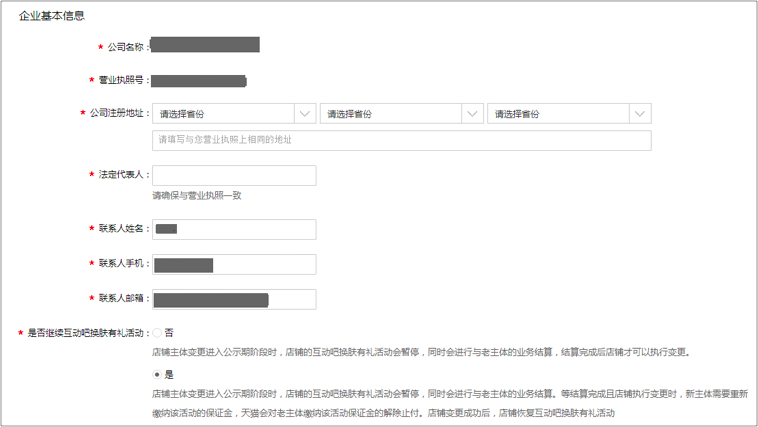Open the middle 请选择省份 dropdown
Viewport: 758px width, 427px height.
coord(390,114)
